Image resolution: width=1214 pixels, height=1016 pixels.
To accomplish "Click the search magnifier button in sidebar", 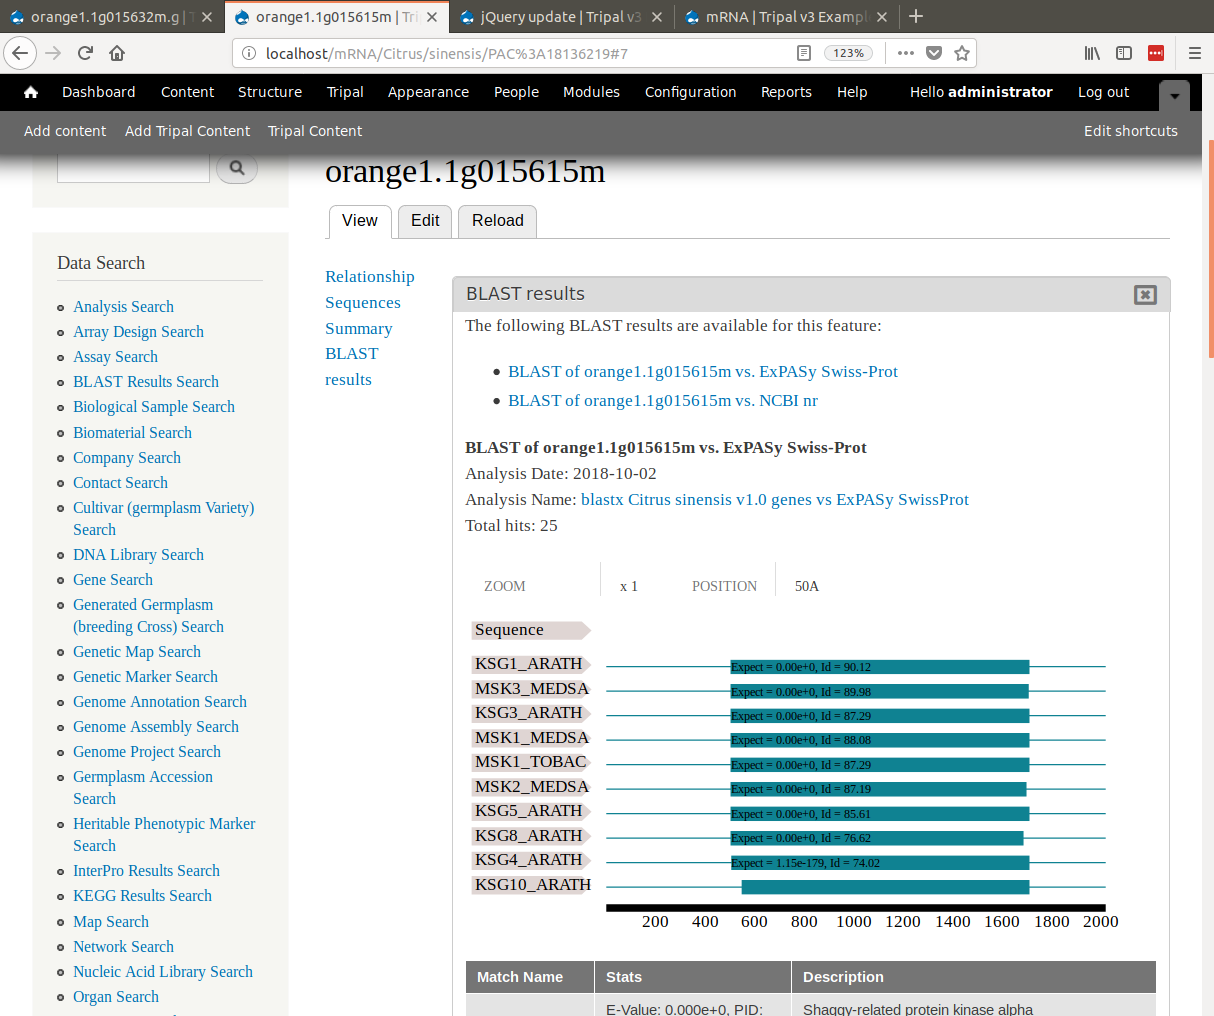I will [x=237, y=168].
